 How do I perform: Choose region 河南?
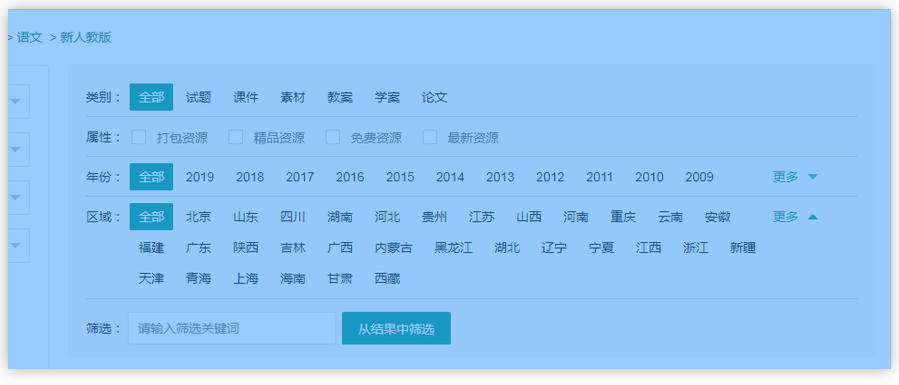tap(576, 217)
